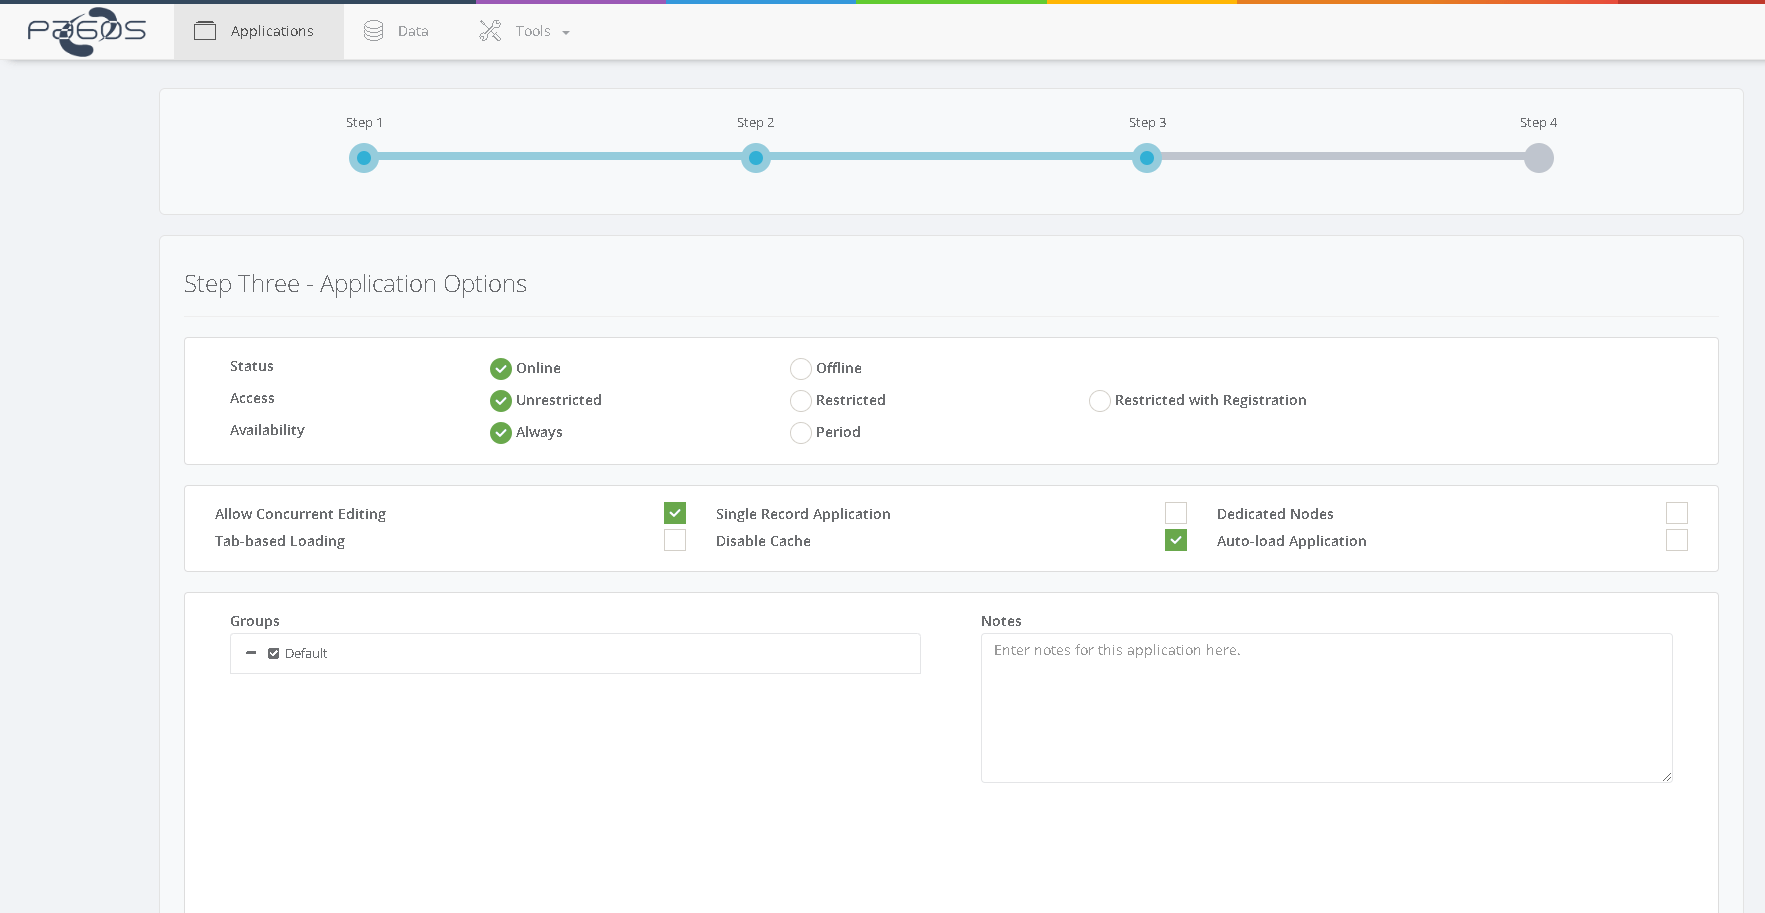
Task: Enable Single Record Application
Action: pyautogui.click(x=1176, y=513)
